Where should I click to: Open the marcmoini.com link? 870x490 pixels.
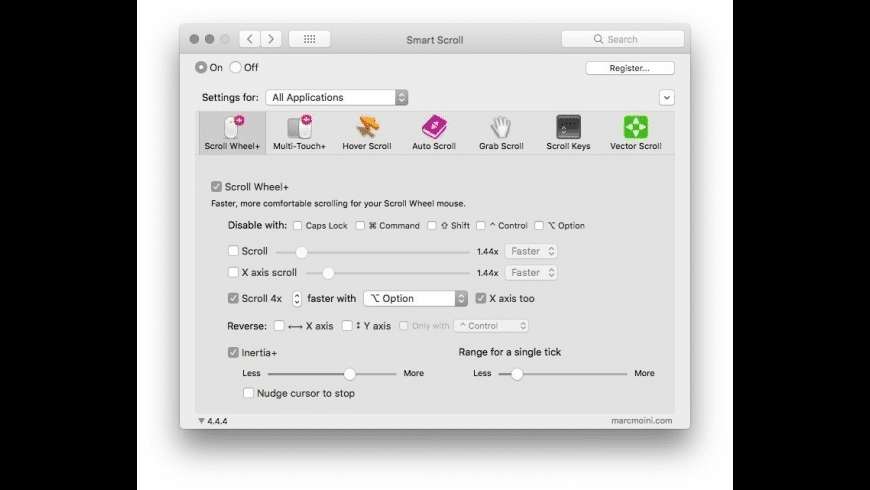click(641, 421)
